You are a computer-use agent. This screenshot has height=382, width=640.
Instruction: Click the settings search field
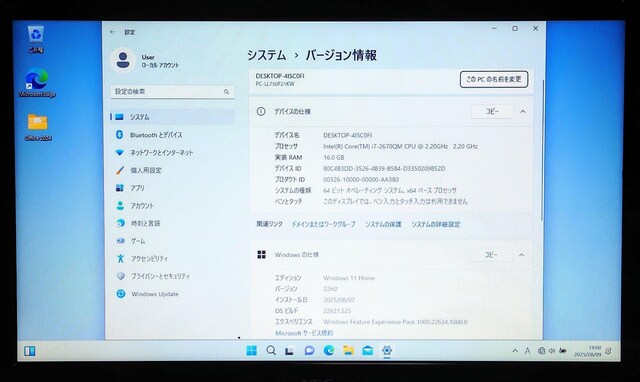pos(172,92)
